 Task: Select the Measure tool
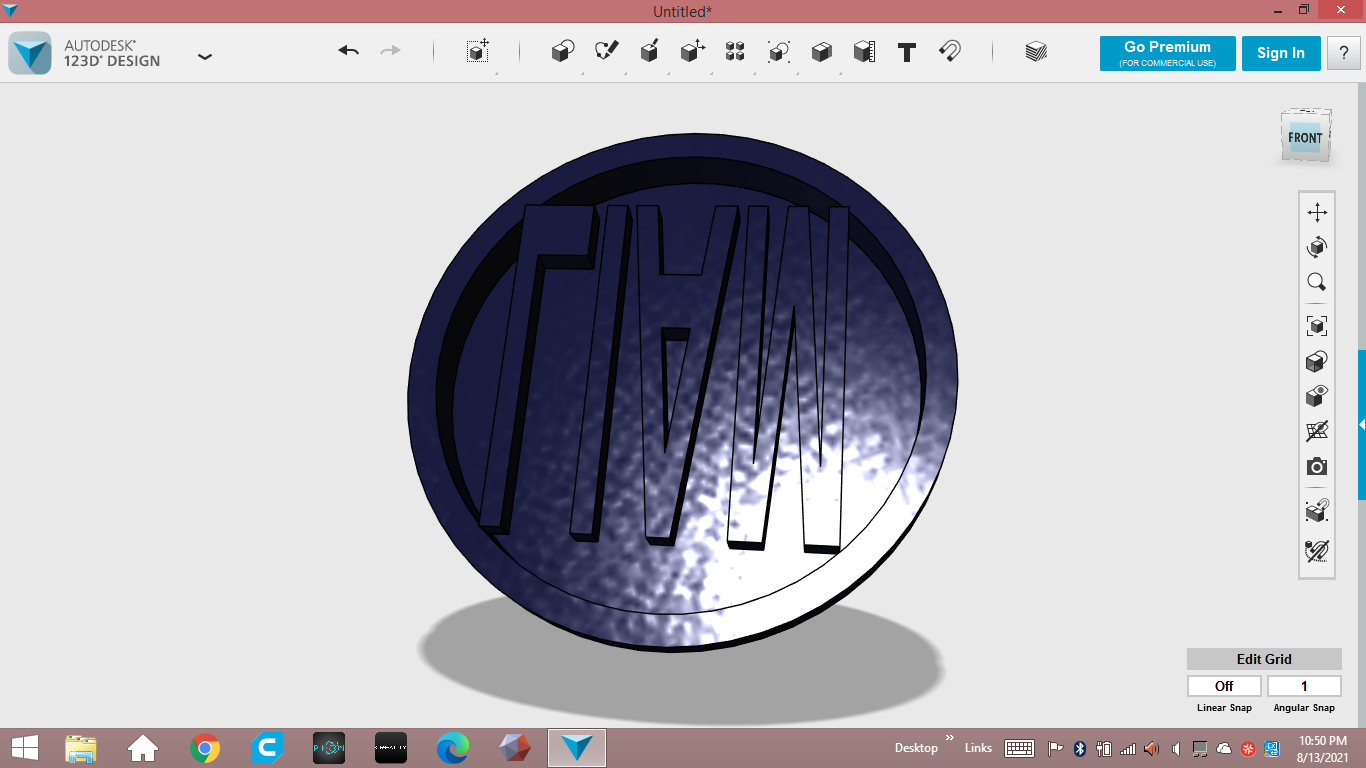[x=864, y=51]
